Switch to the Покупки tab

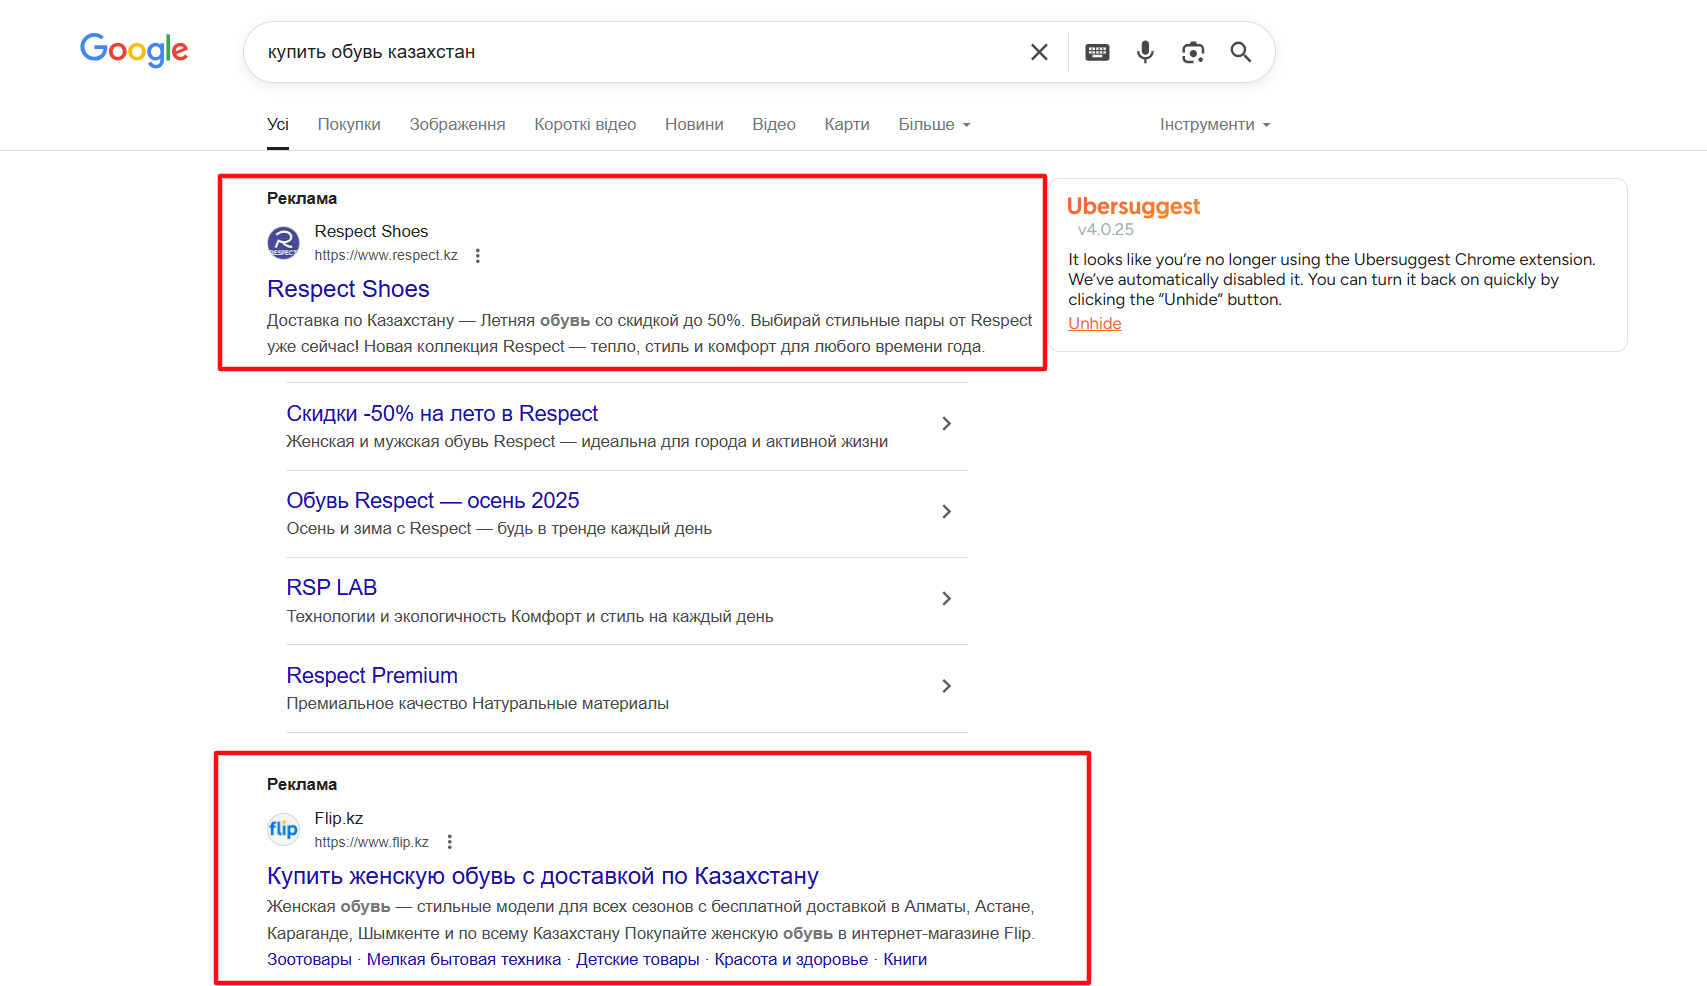pos(349,125)
